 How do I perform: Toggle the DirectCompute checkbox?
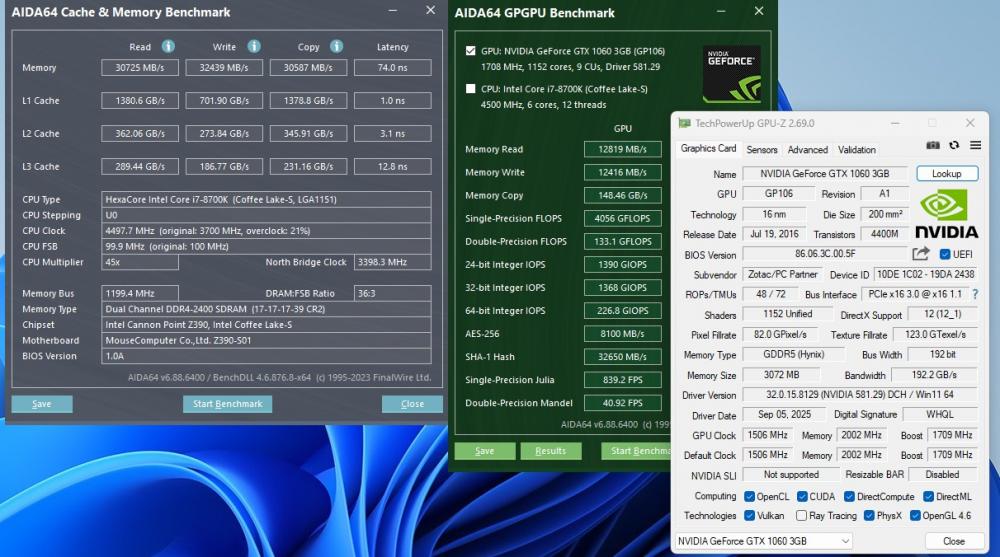[849, 496]
